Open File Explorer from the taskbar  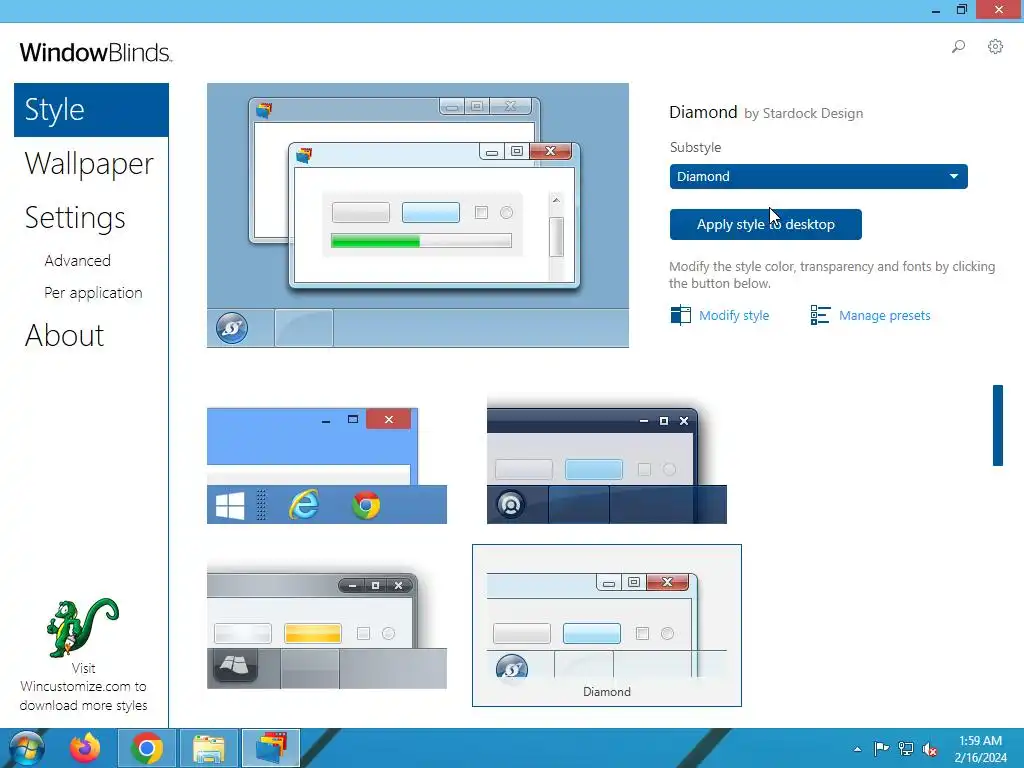coord(209,748)
